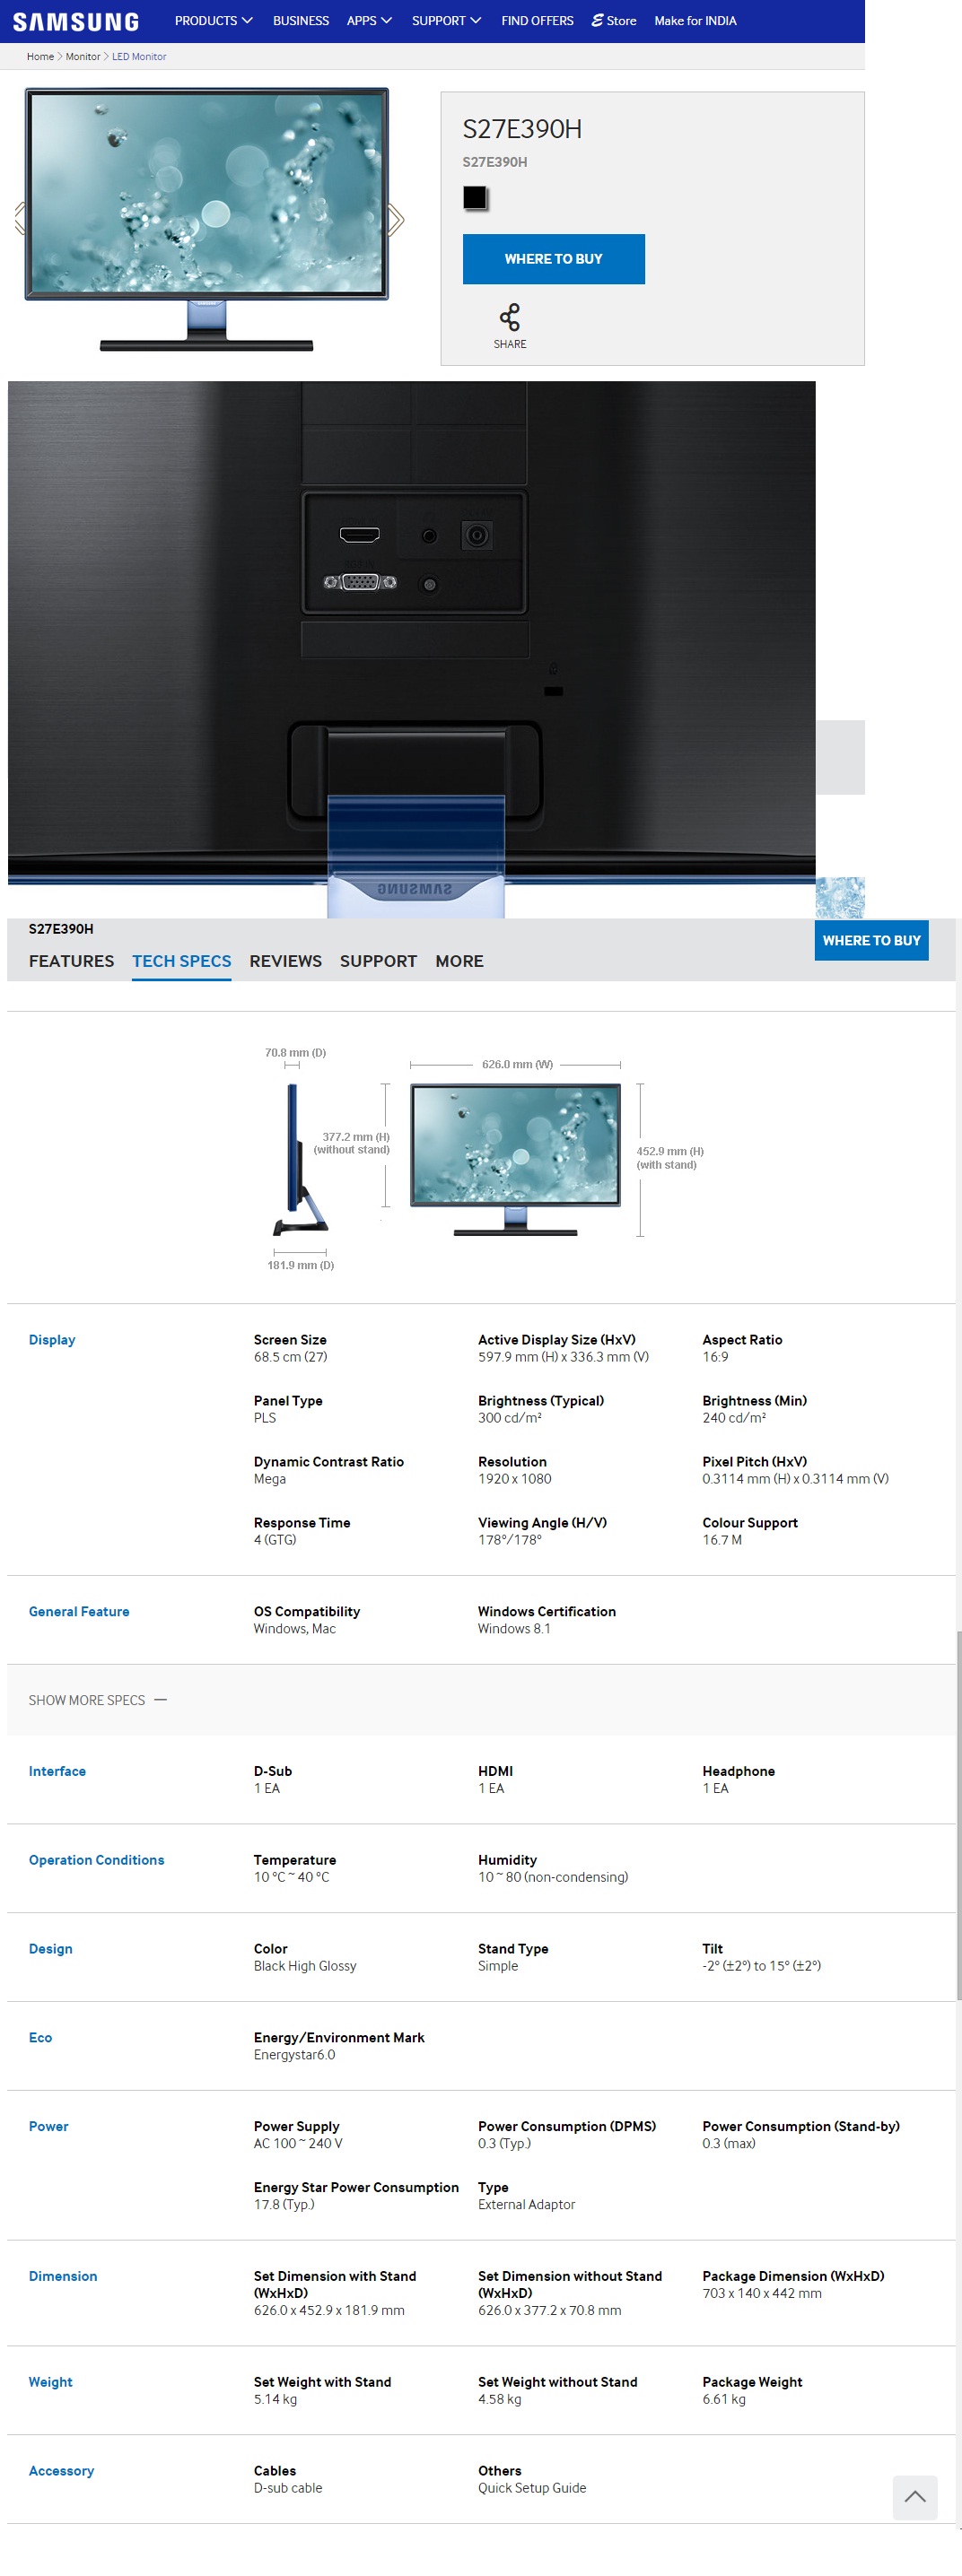
Task: Expand the Support dropdown in top navigation
Action: [x=446, y=21]
